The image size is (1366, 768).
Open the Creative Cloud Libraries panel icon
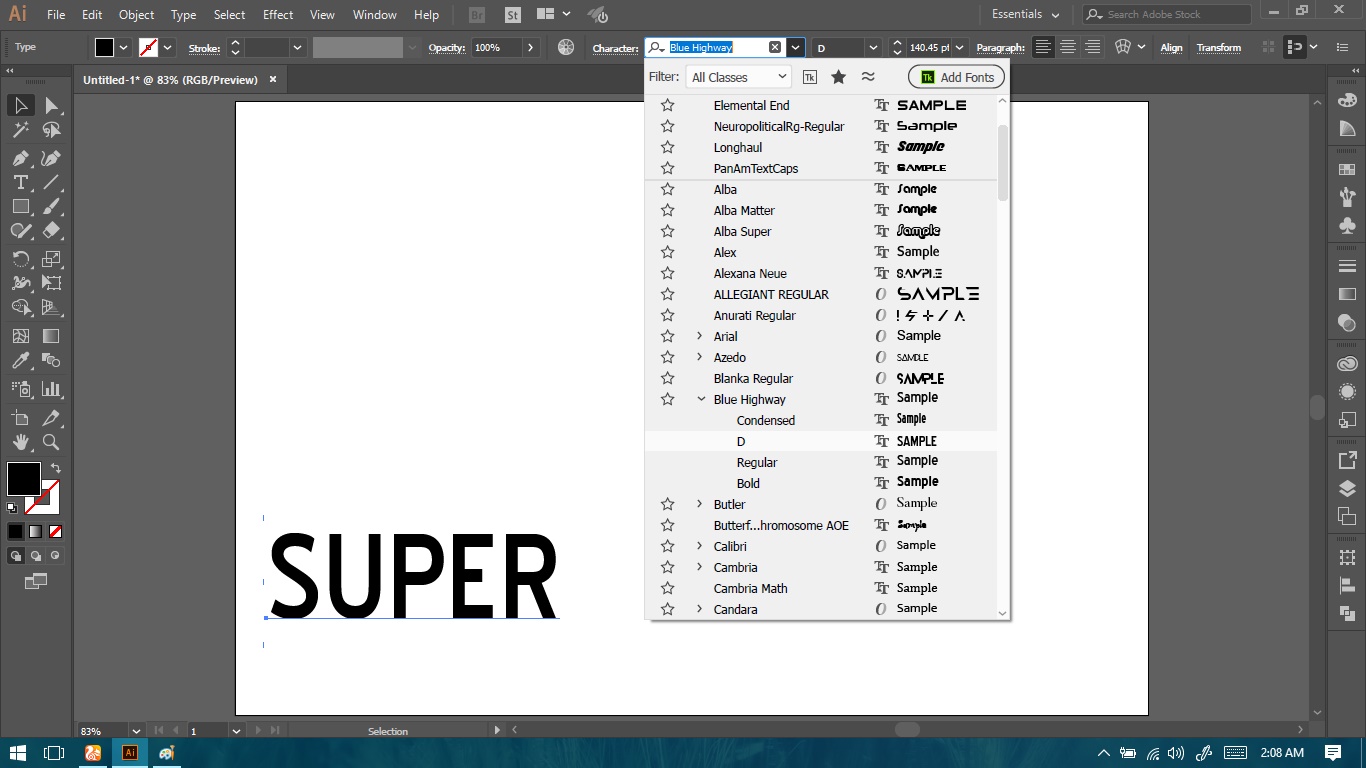click(1347, 364)
